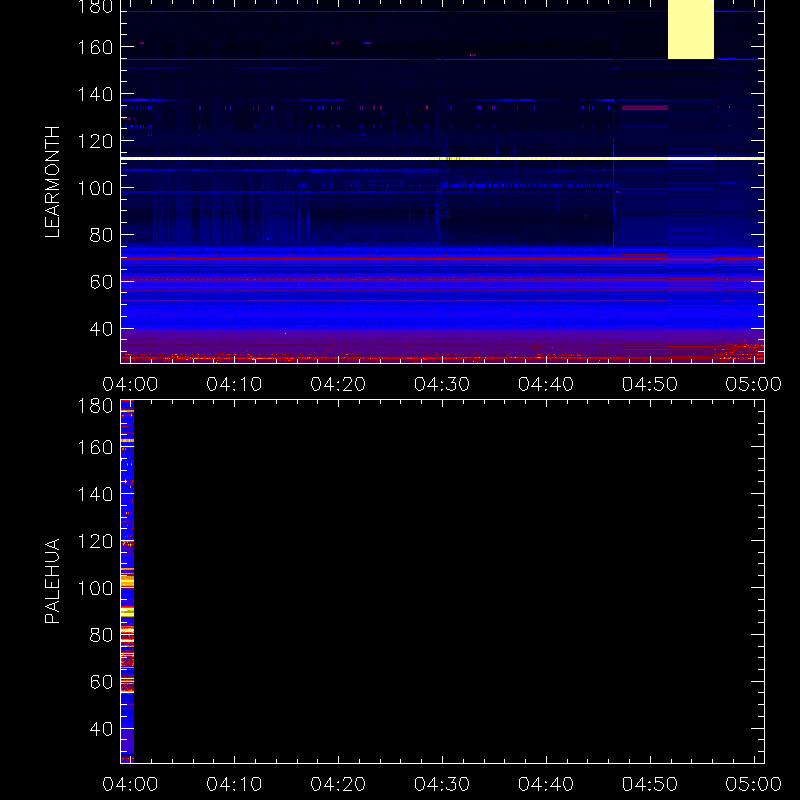Viewport: 800px width, 800px height.
Task: Click the 04:20 time label under the LEARMONTH plot
Action: click(338, 384)
